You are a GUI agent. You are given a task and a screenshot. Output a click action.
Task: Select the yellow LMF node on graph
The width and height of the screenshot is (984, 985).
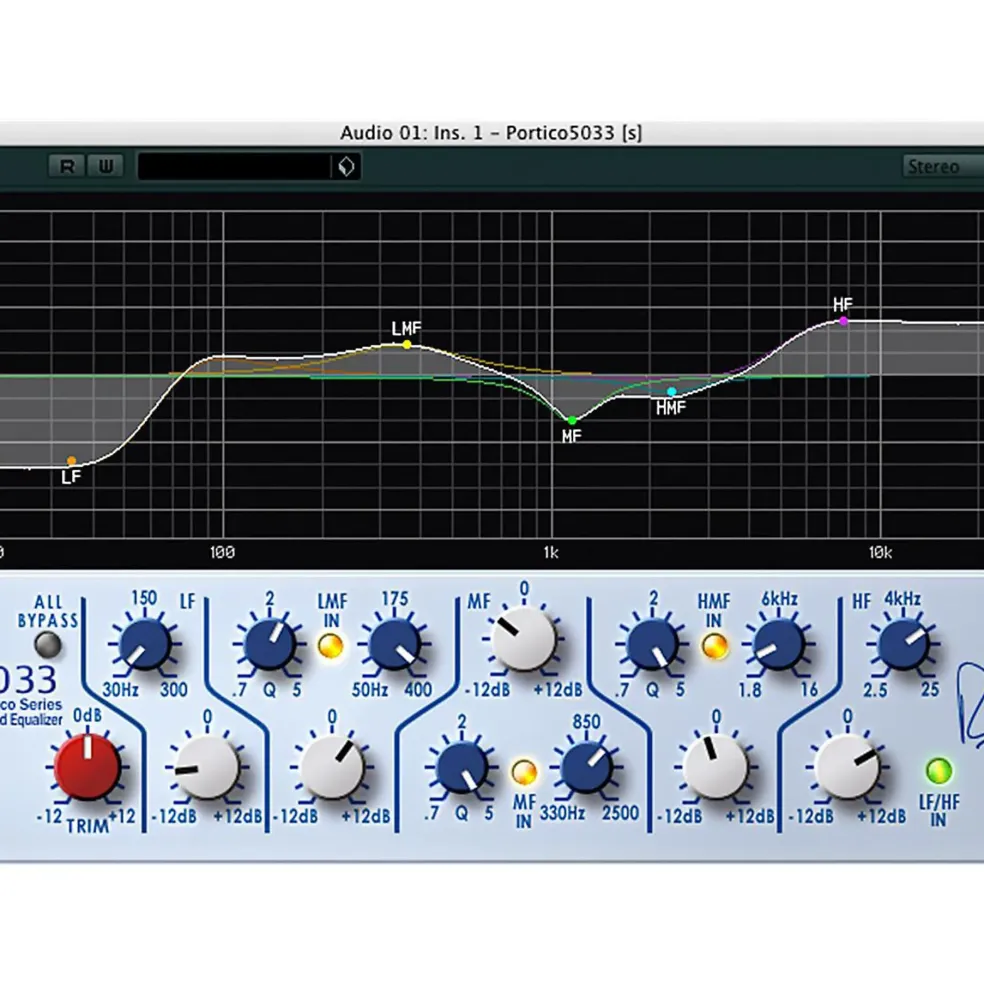(x=407, y=344)
